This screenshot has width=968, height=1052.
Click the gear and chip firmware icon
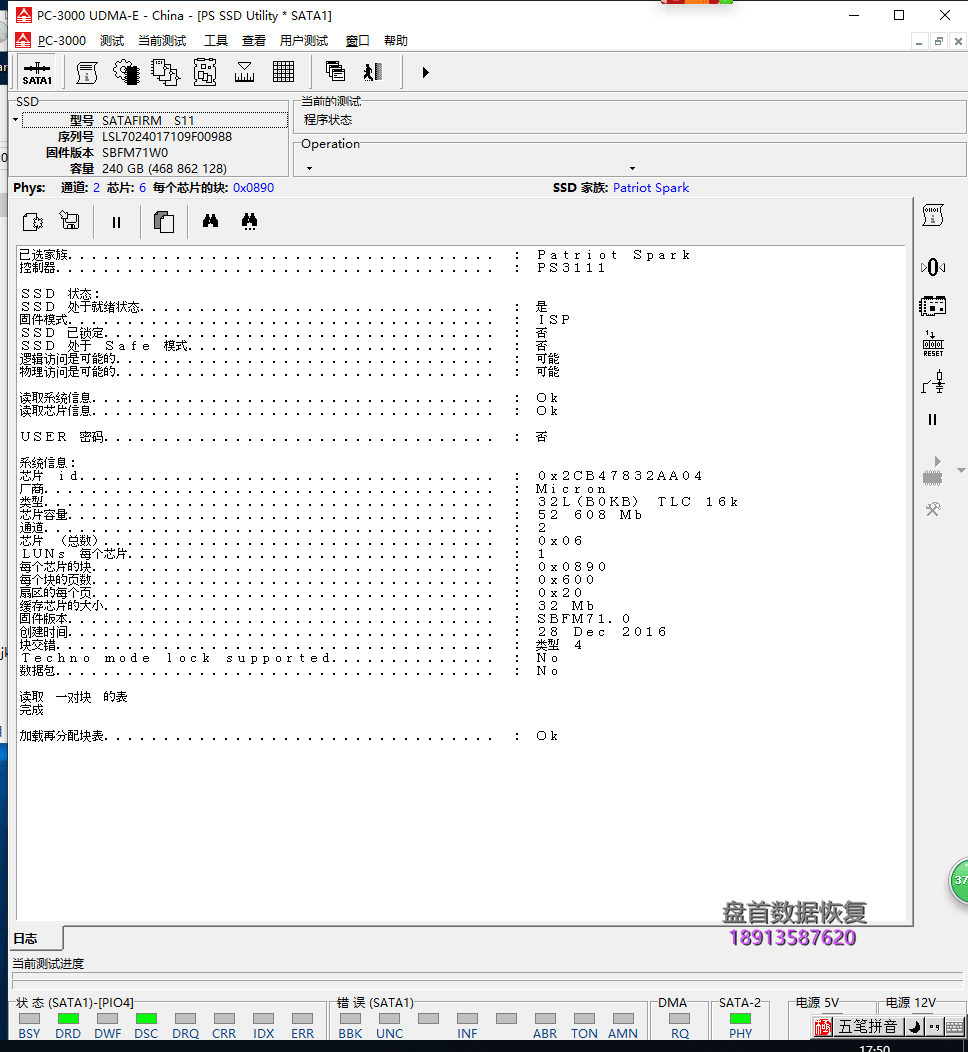(126, 72)
